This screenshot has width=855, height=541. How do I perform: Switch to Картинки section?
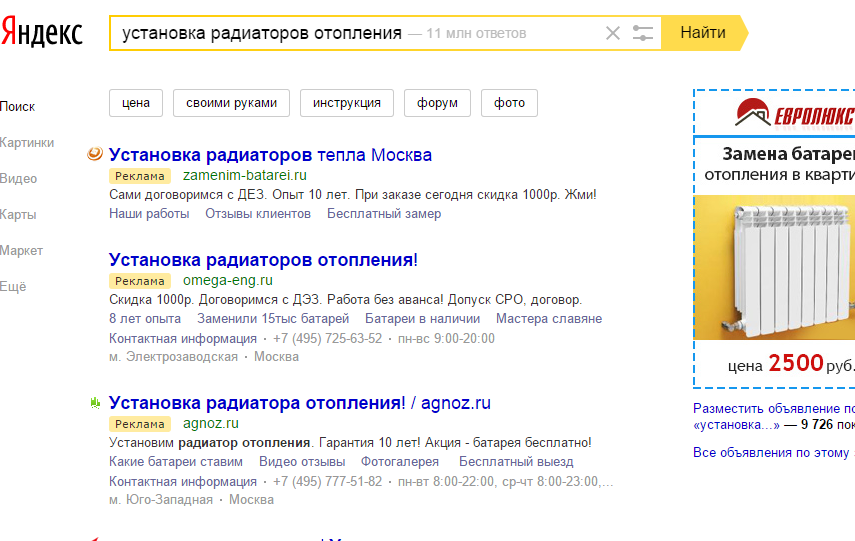click(27, 143)
